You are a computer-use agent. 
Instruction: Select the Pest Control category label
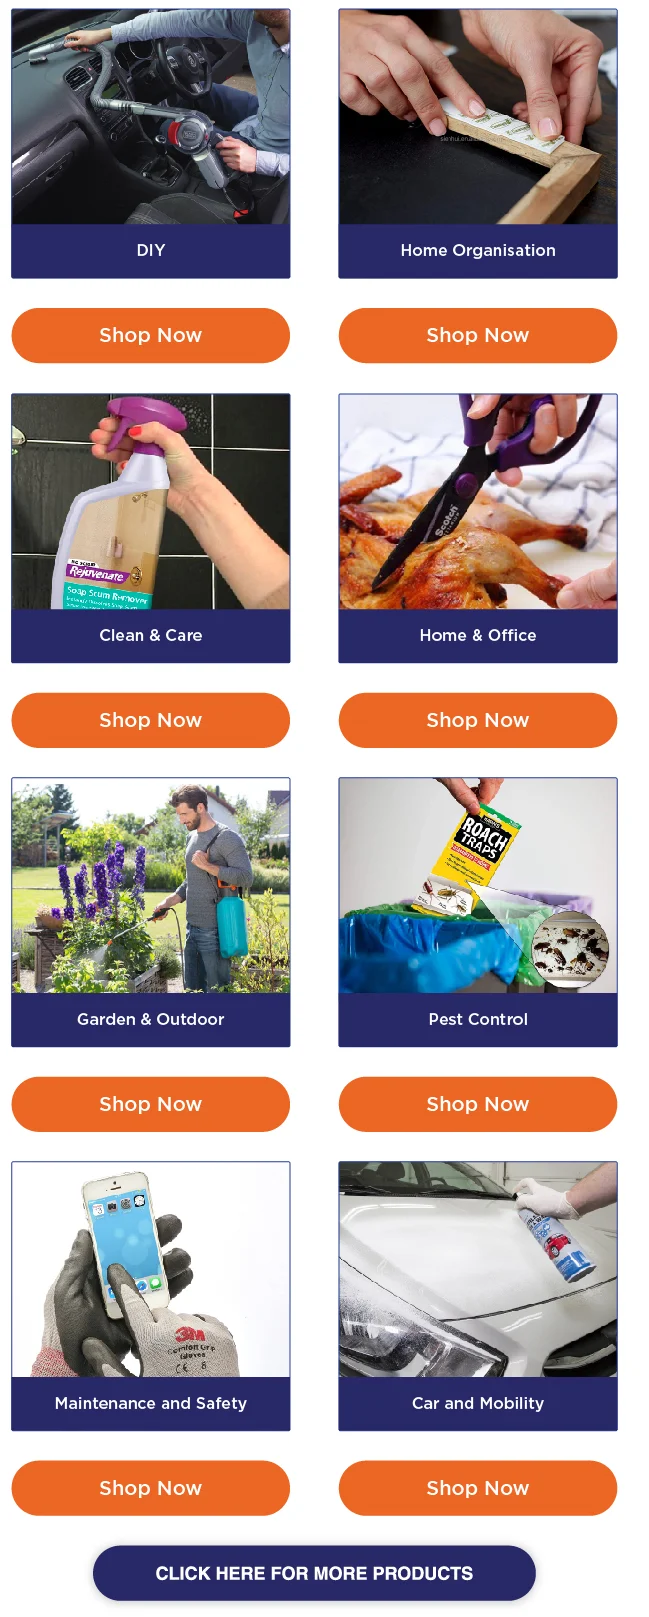tap(478, 1019)
